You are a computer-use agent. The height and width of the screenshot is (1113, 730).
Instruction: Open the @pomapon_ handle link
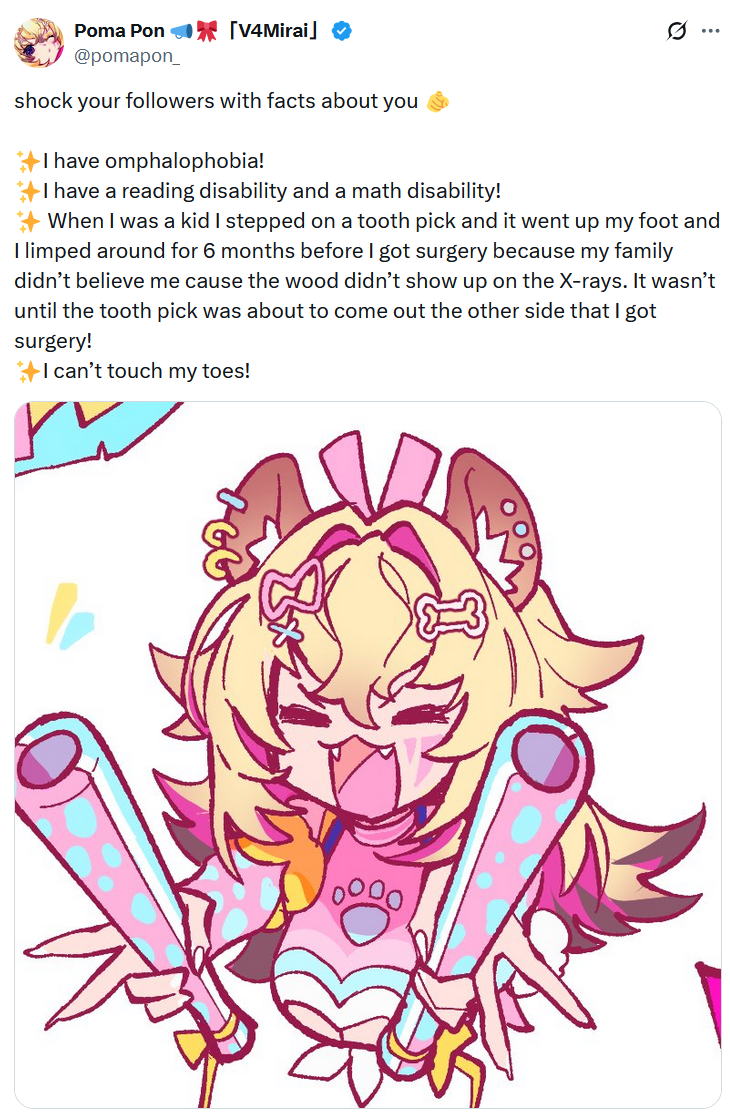126,56
